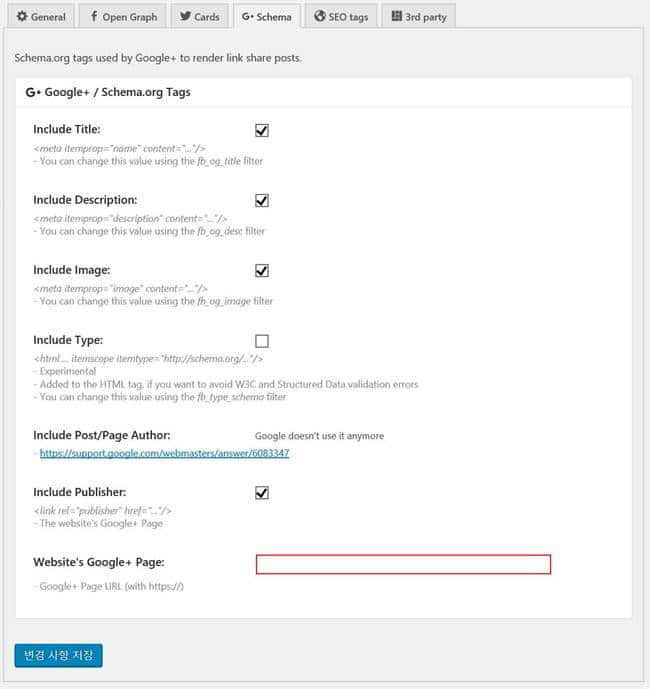Disable the Include Image checkbox
The width and height of the screenshot is (650, 689).
point(262,271)
